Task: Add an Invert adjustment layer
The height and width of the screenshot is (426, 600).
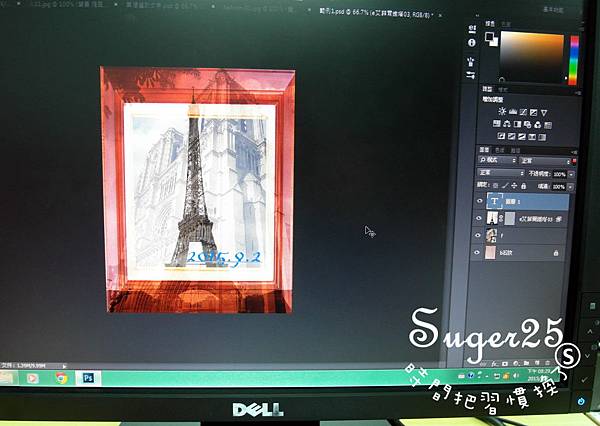Action: pos(501,135)
